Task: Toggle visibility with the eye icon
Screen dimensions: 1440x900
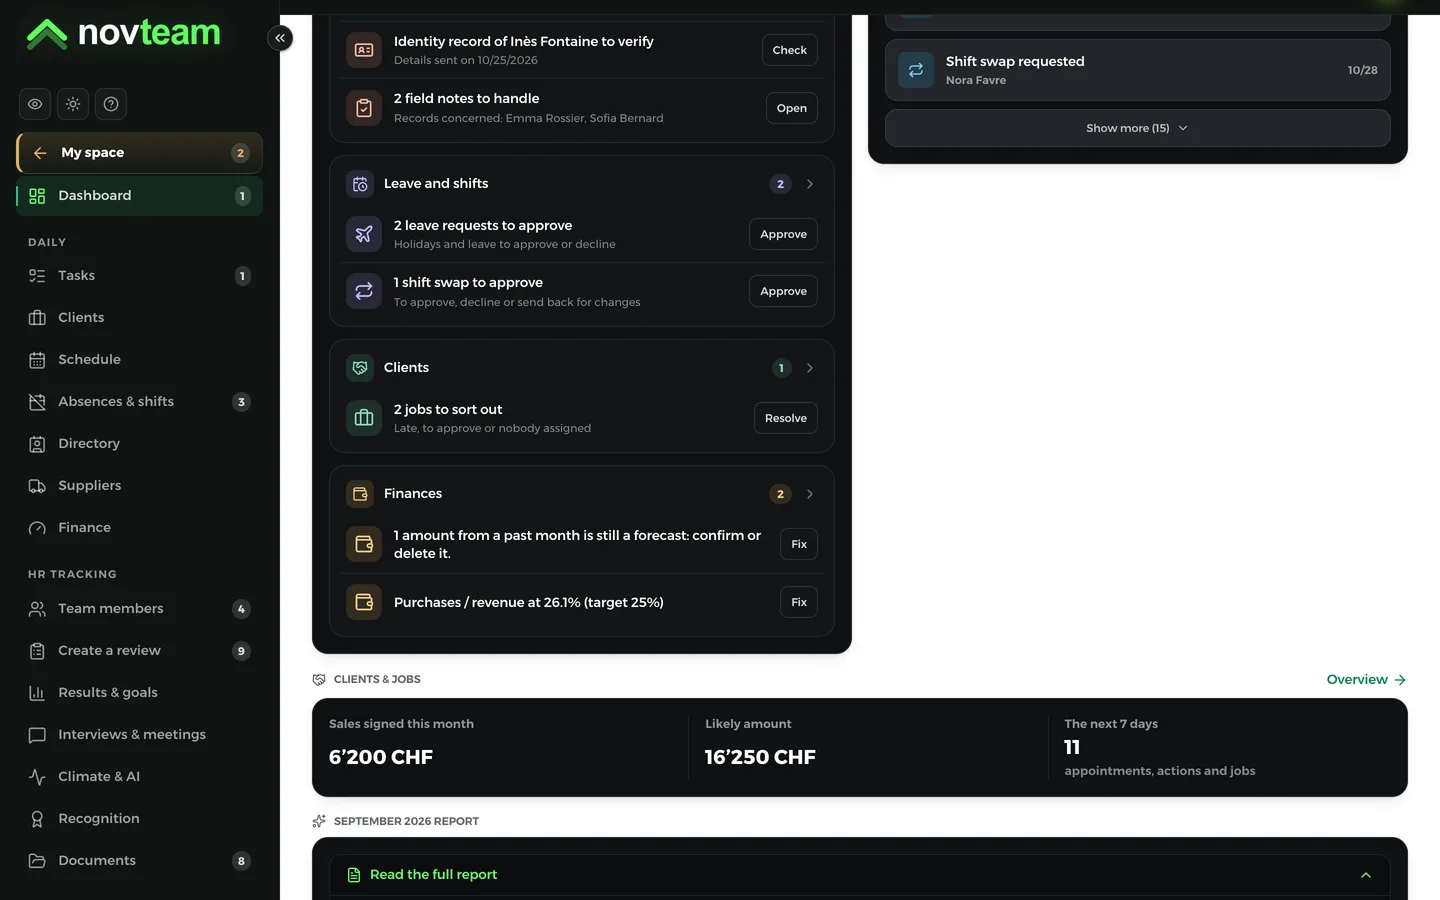Action: (x=35, y=104)
